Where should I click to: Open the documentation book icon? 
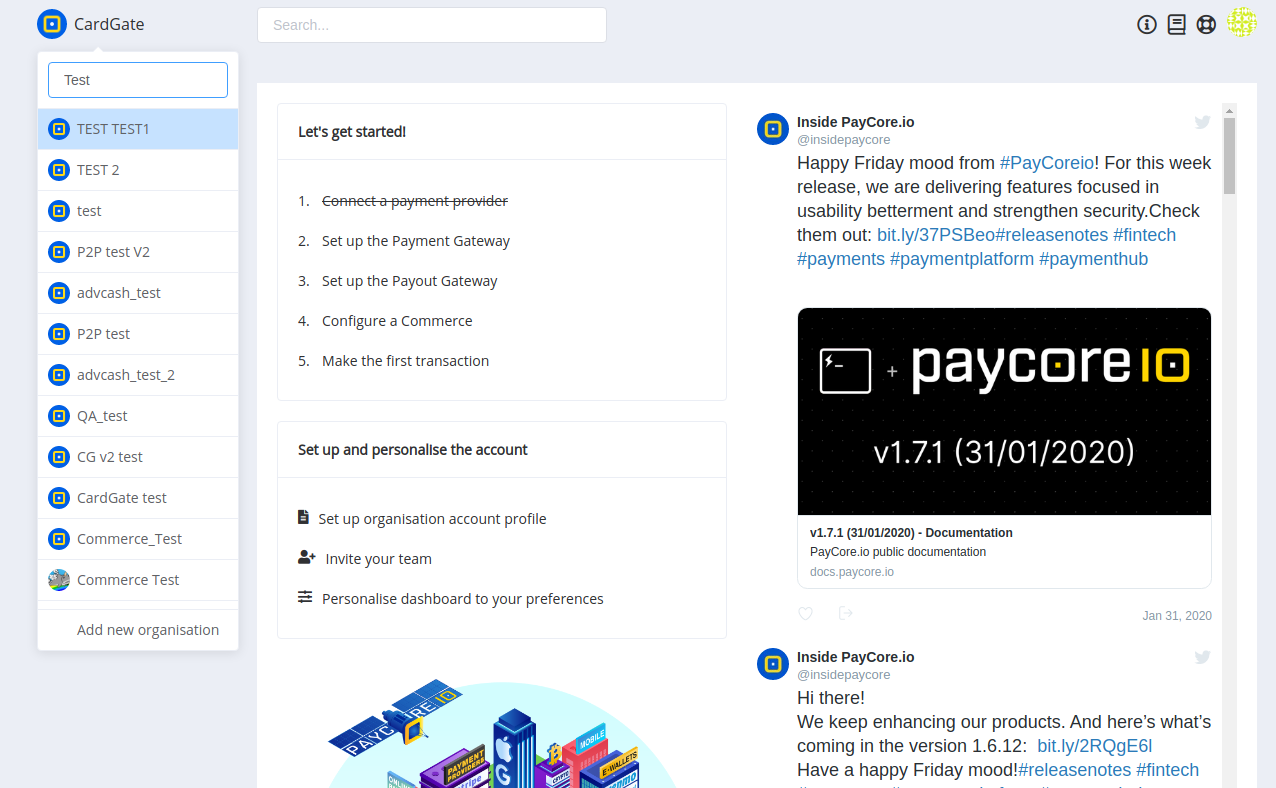pos(1177,25)
